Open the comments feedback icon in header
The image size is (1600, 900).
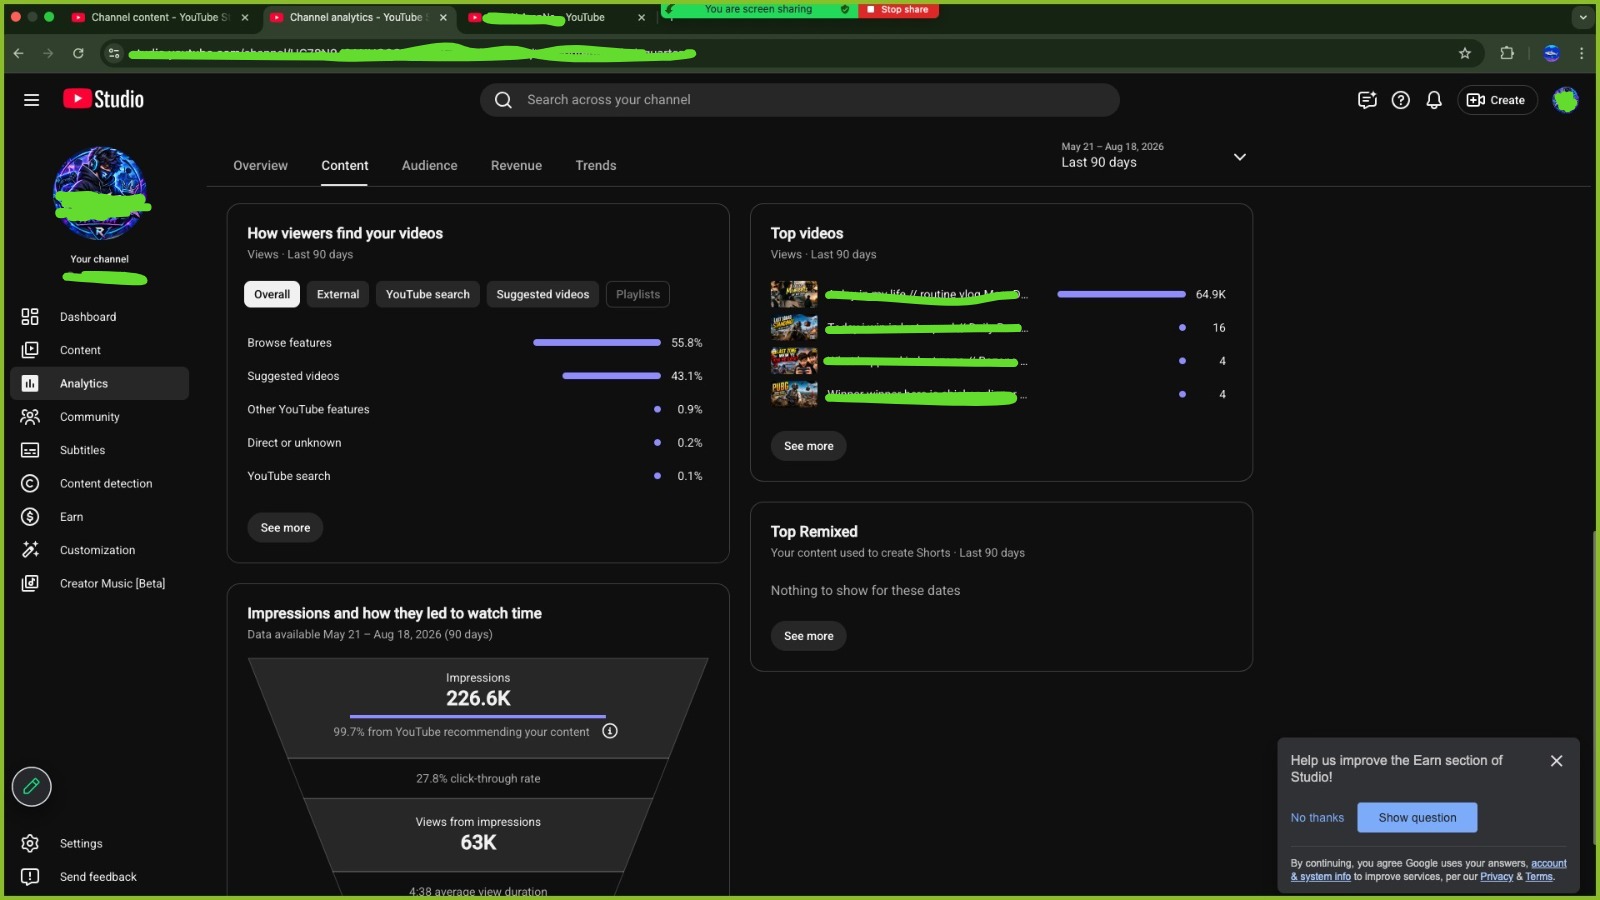(x=1367, y=100)
